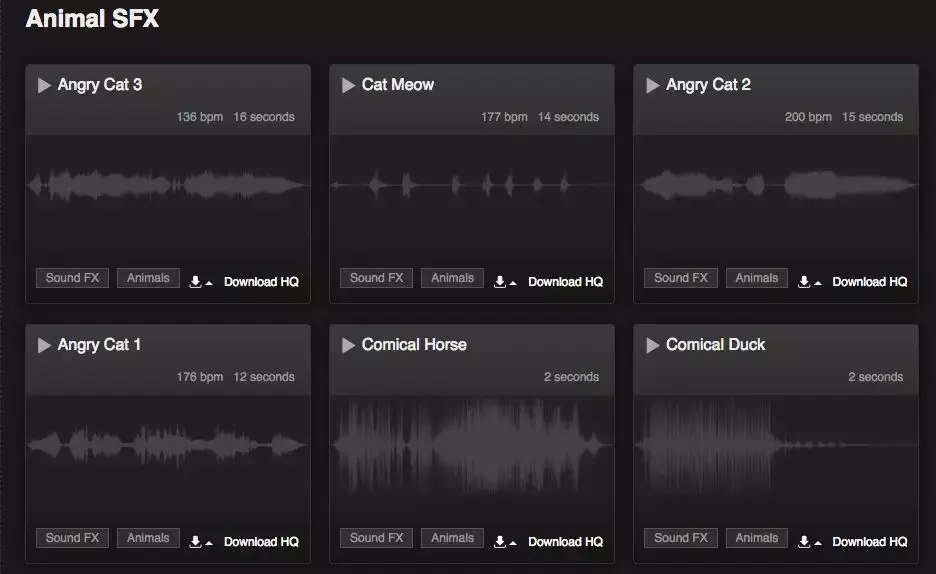This screenshot has width=936, height=574.
Task: Expand download options arrow for Comical Duck
Action: click(818, 544)
